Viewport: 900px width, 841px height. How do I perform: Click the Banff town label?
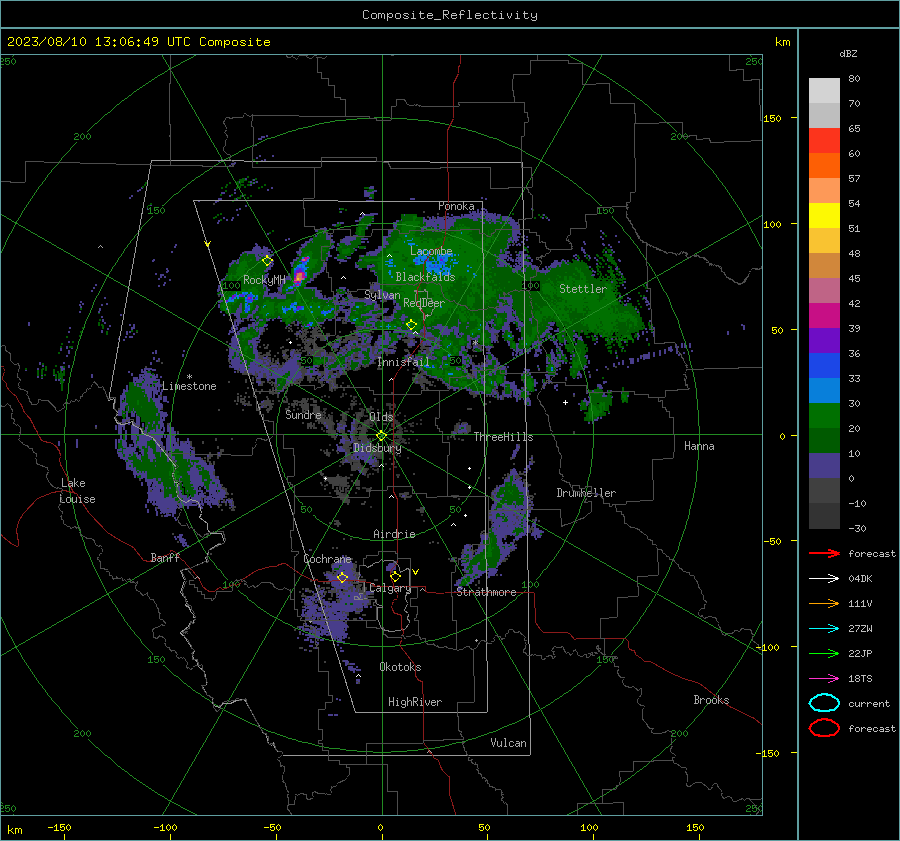click(165, 557)
